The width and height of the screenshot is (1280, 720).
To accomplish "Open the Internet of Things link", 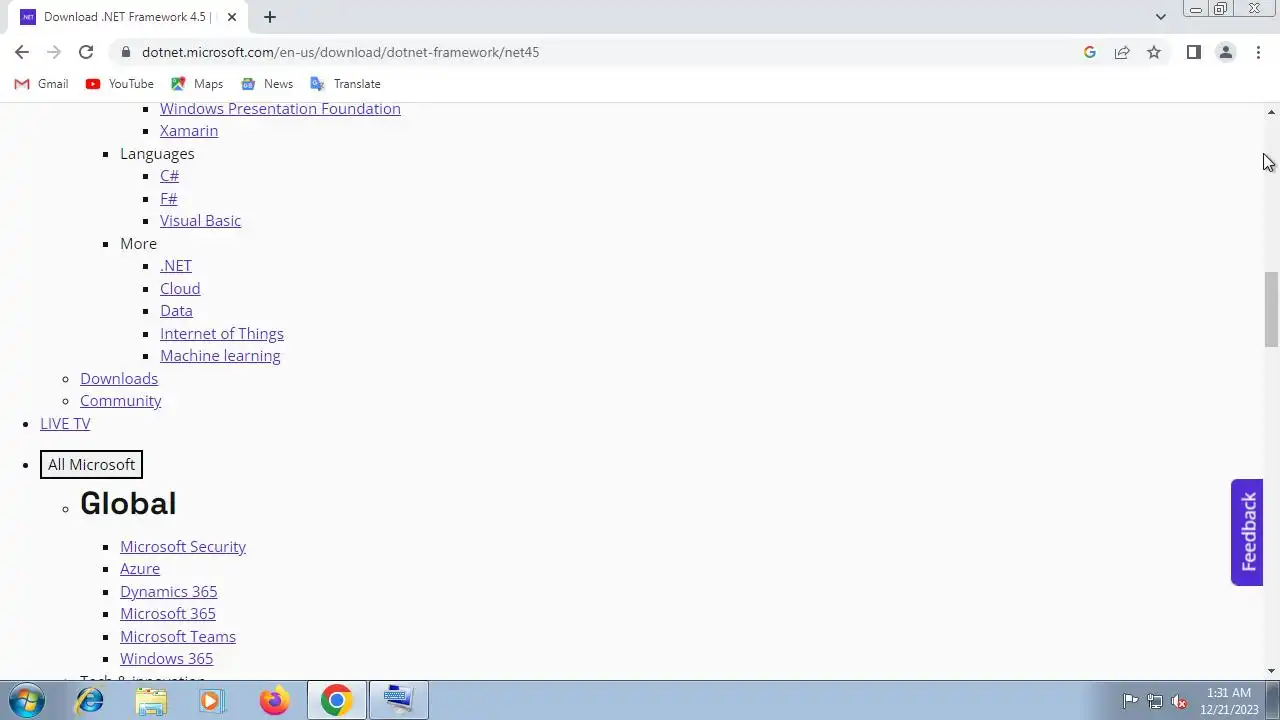I will click(222, 333).
